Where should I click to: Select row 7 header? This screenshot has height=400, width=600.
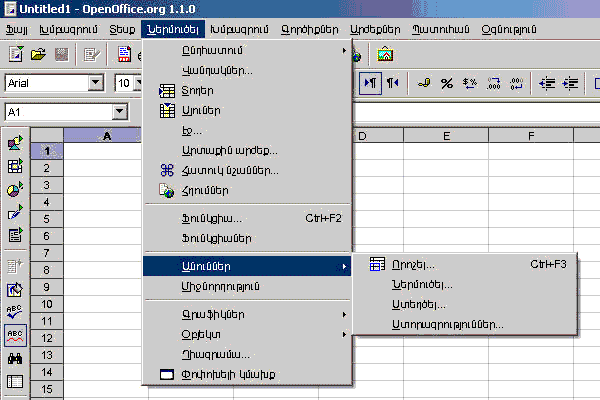47,253
